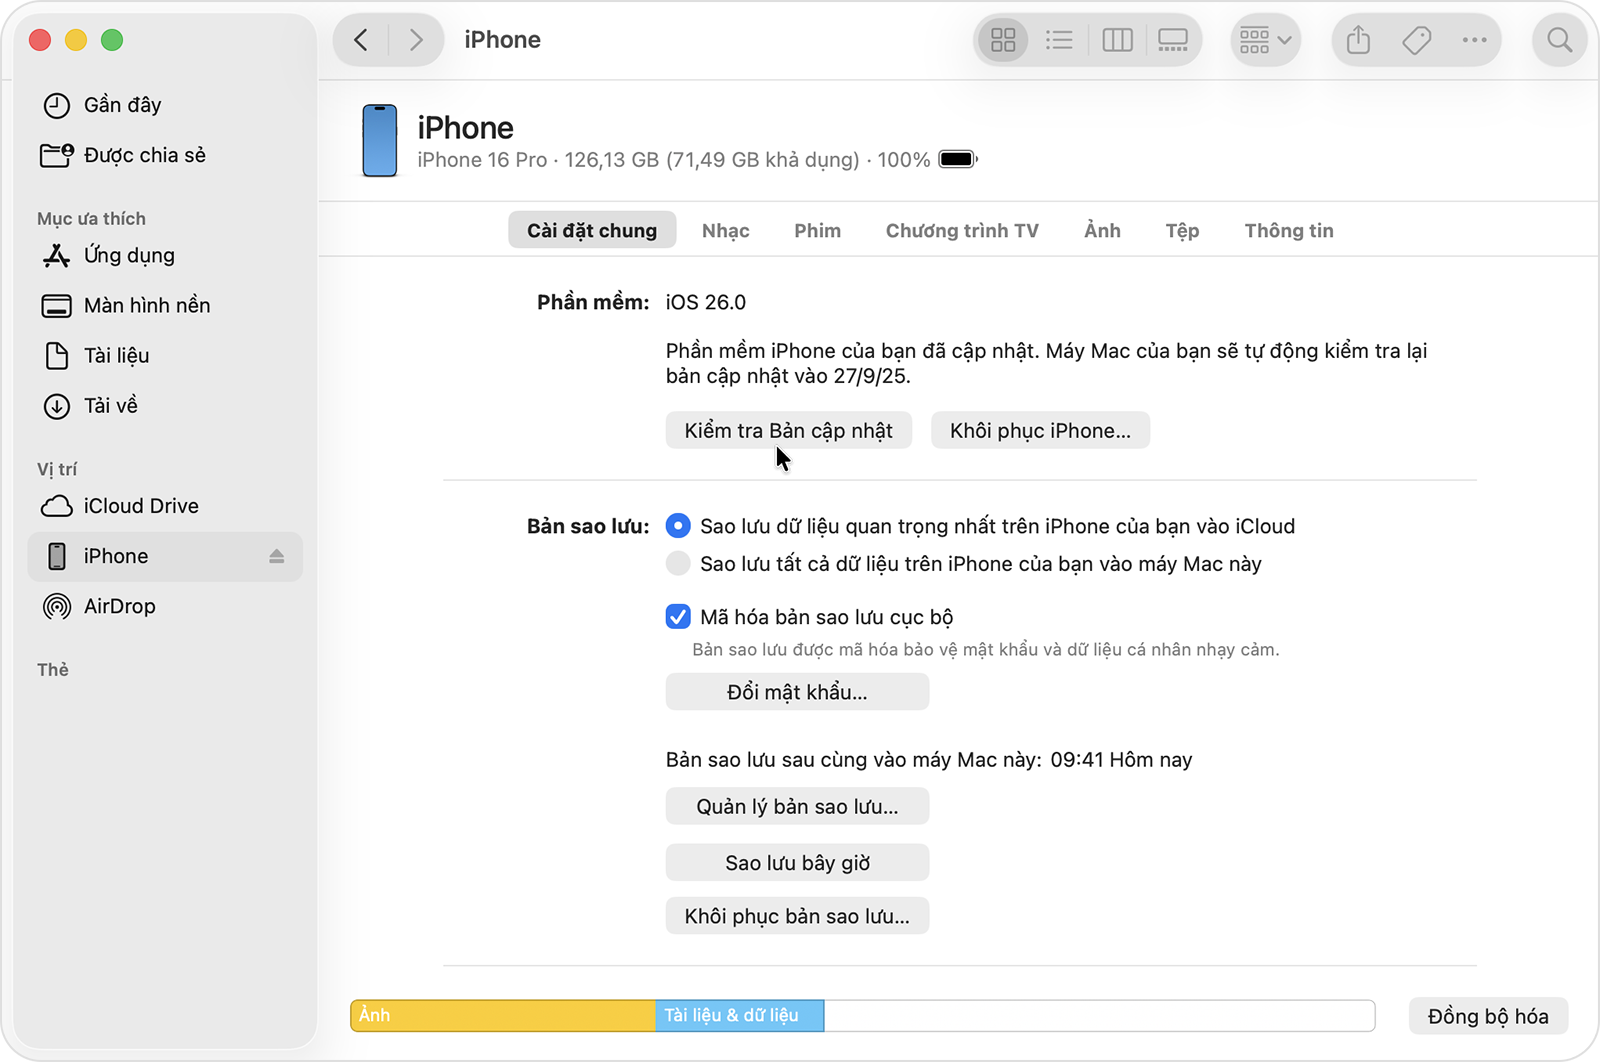Open the more actions ellipsis menu
The height and width of the screenshot is (1062, 1600).
(1474, 40)
